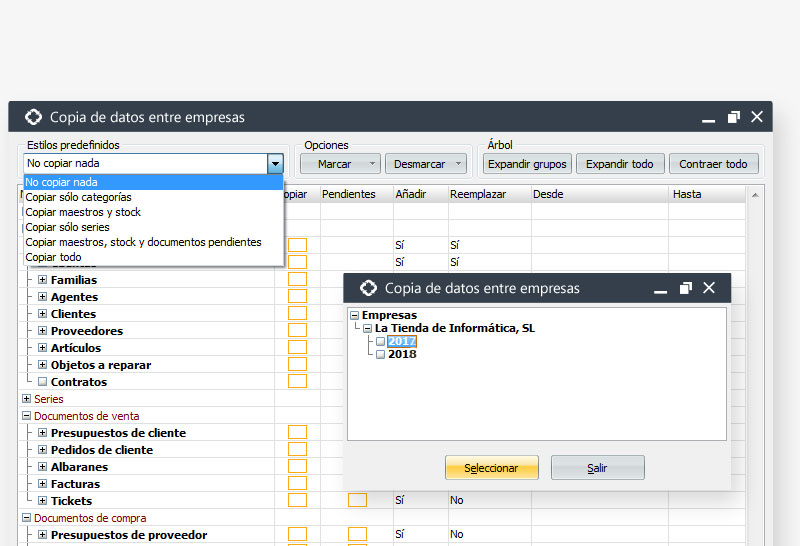Check the 2018 company year checkbox
The height and width of the screenshot is (546, 800).
(x=380, y=354)
